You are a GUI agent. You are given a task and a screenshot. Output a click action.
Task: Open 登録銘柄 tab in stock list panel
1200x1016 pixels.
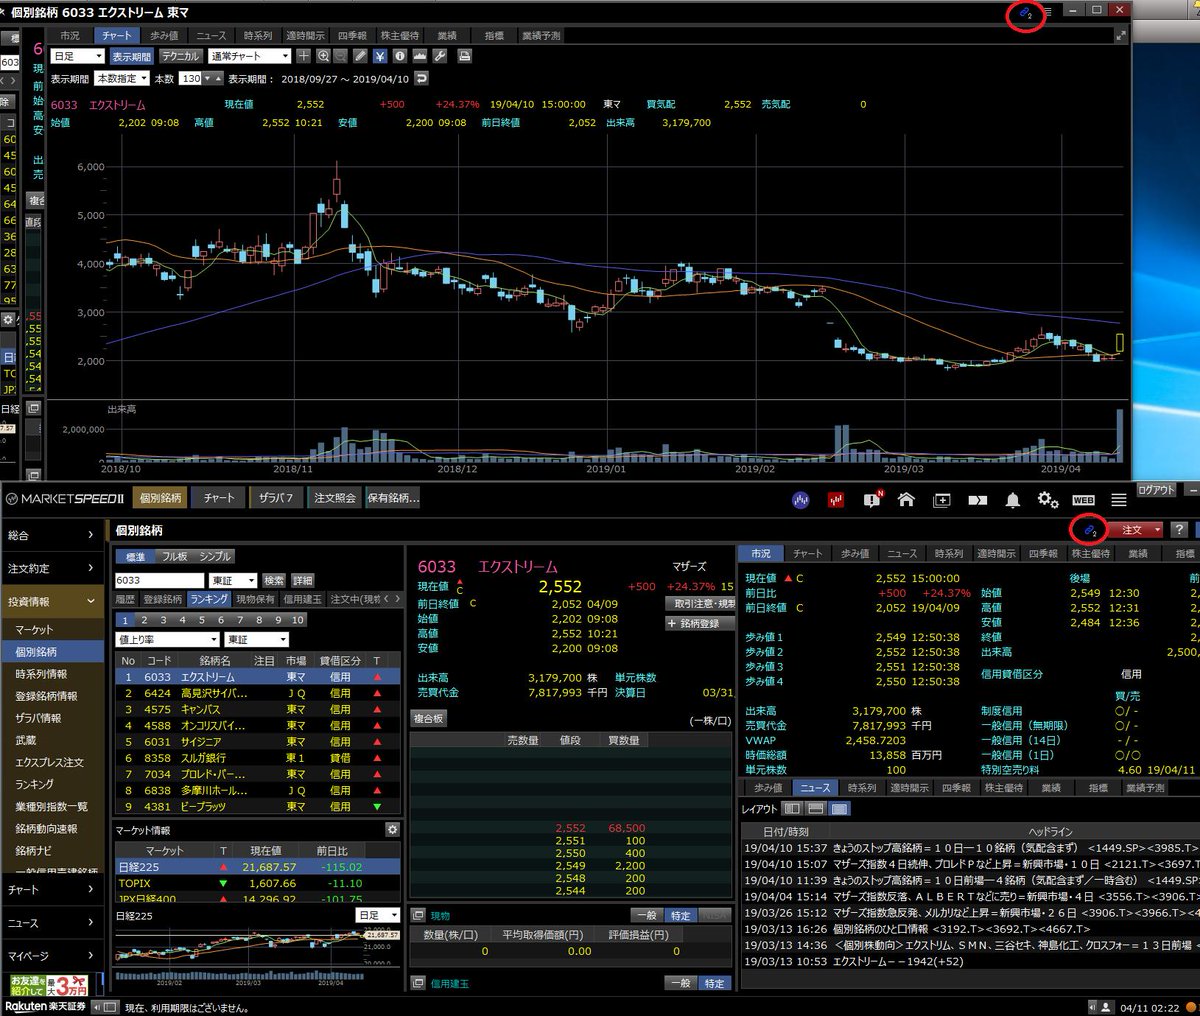(x=162, y=599)
